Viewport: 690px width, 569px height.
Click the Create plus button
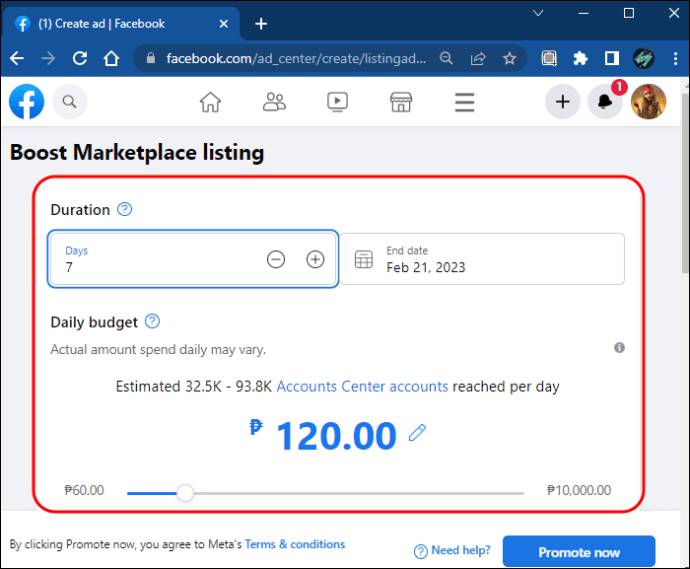click(562, 102)
